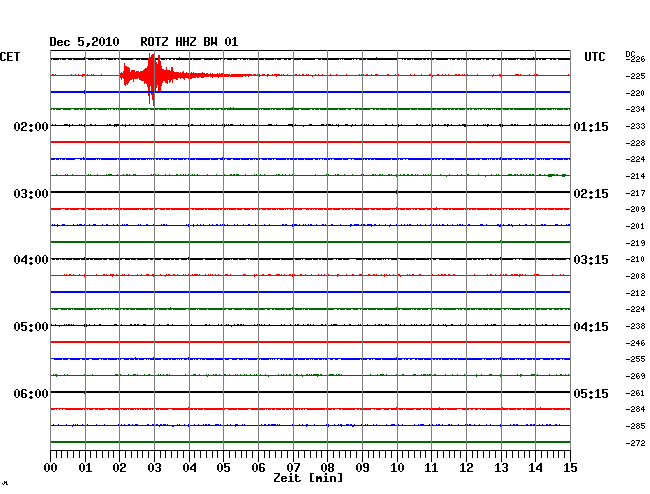The width and height of the screenshot is (650, 494).
Task: Click the x-axis minute label "07"
Action: [293, 468]
